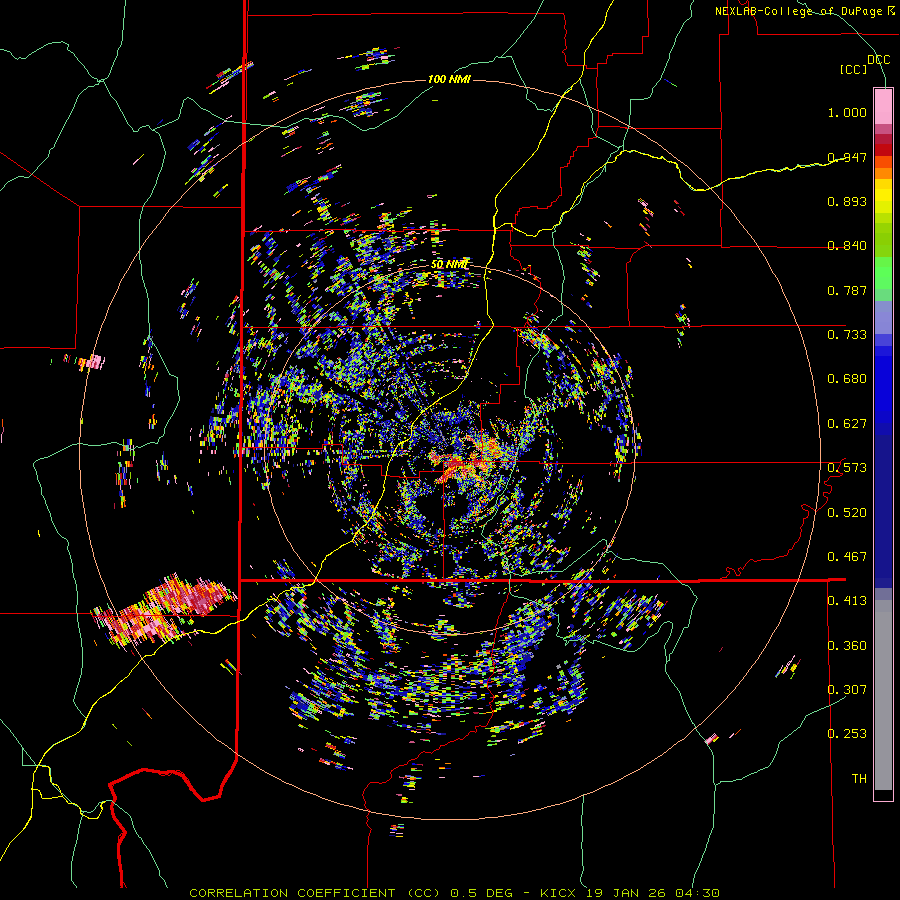Click the CORRELATION COEFFICIENT caption text
The height and width of the screenshot is (900, 900).
coord(292,893)
